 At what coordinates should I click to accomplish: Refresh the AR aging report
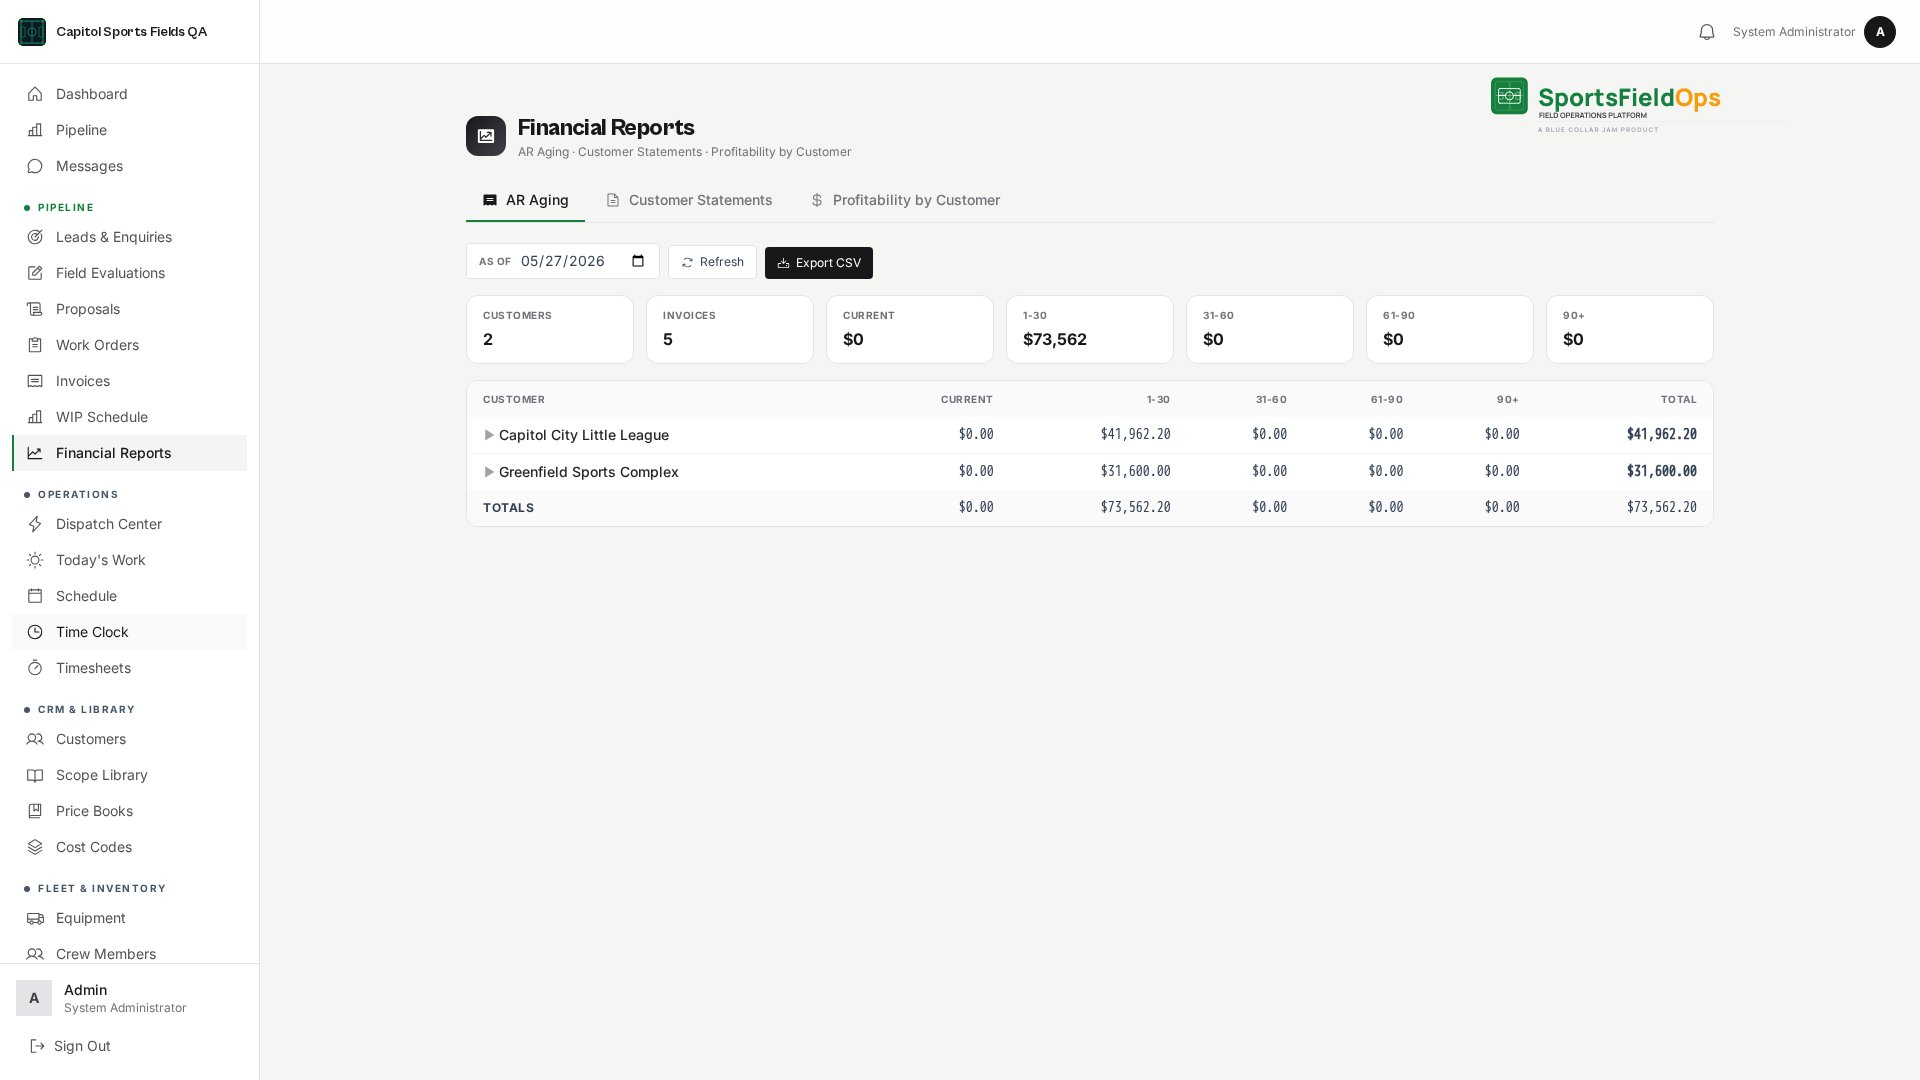[712, 262]
